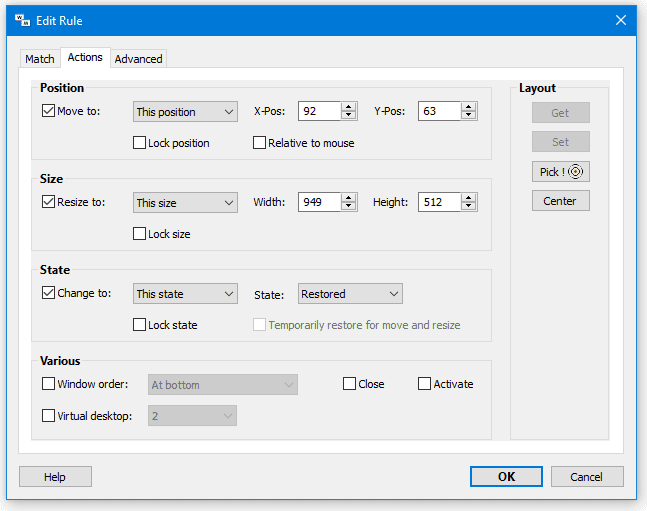This screenshot has width=647, height=511.
Task: Click the X-Pos input field
Action: coord(319,112)
